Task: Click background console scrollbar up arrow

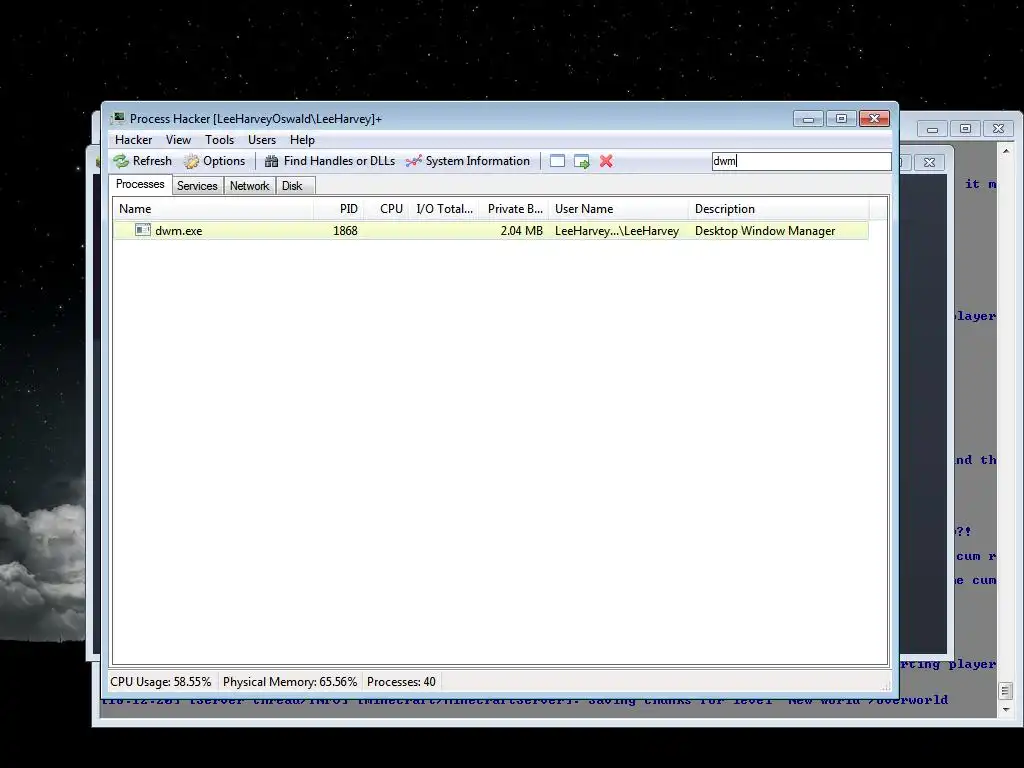Action: [x=1006, y=151]
